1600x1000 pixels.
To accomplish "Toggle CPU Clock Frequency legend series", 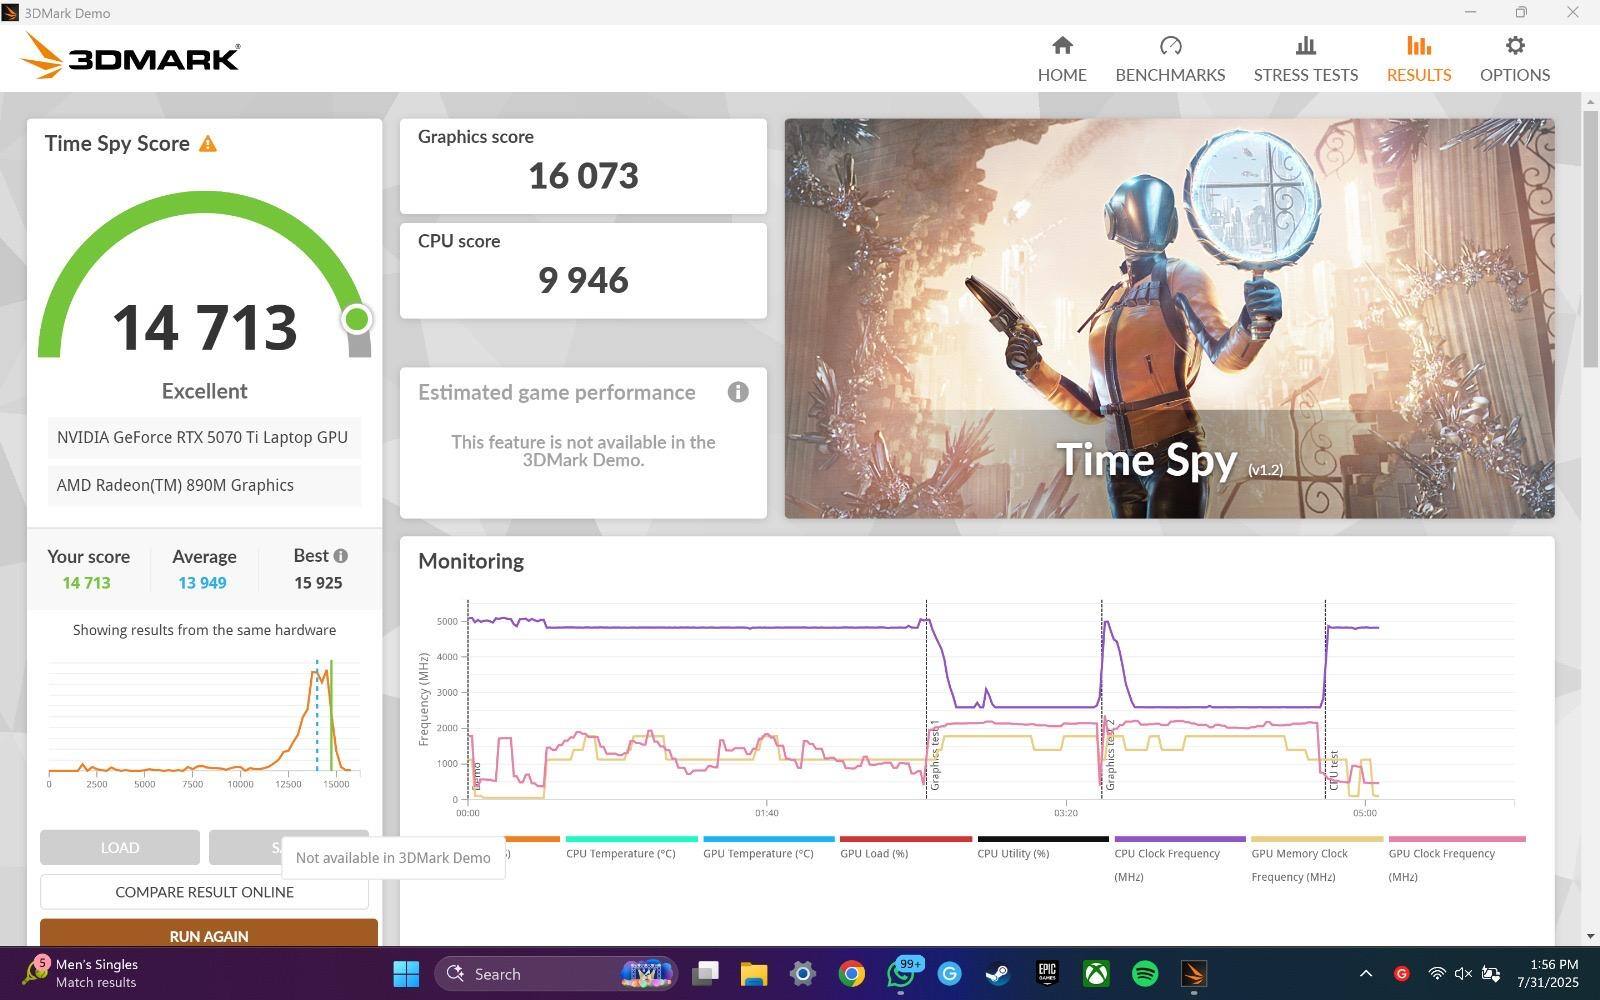I will (x=1167, y=854).
